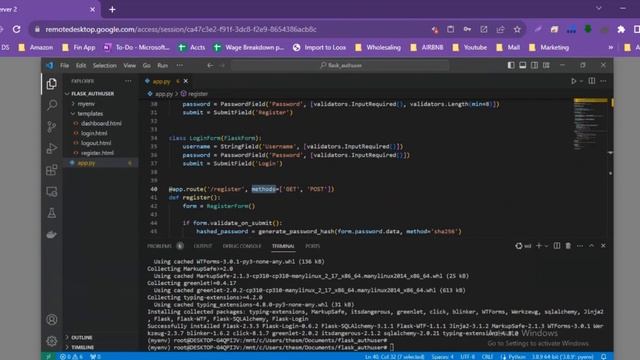Open the Go menu
640x360 pixels.
[147, 65]
